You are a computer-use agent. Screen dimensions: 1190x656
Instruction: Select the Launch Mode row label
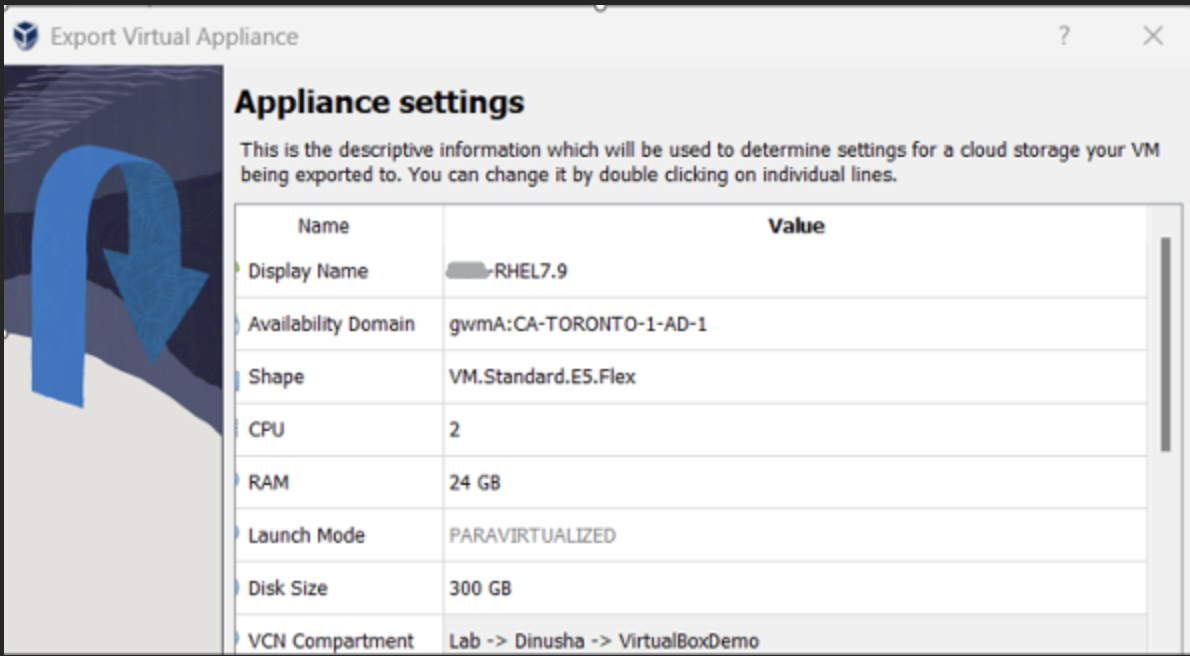306,535
